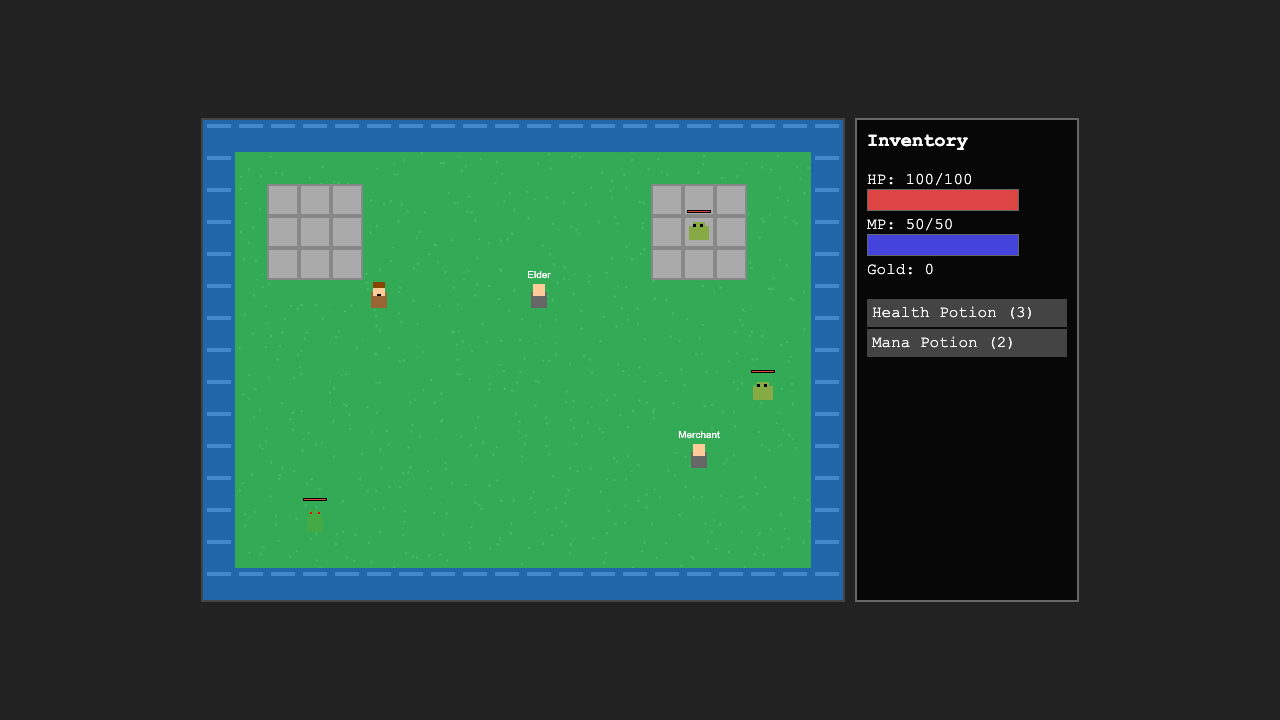Click the 'Elder' name label
Viewport: 1280px width, 720px height.
click(x=539, y=275)
